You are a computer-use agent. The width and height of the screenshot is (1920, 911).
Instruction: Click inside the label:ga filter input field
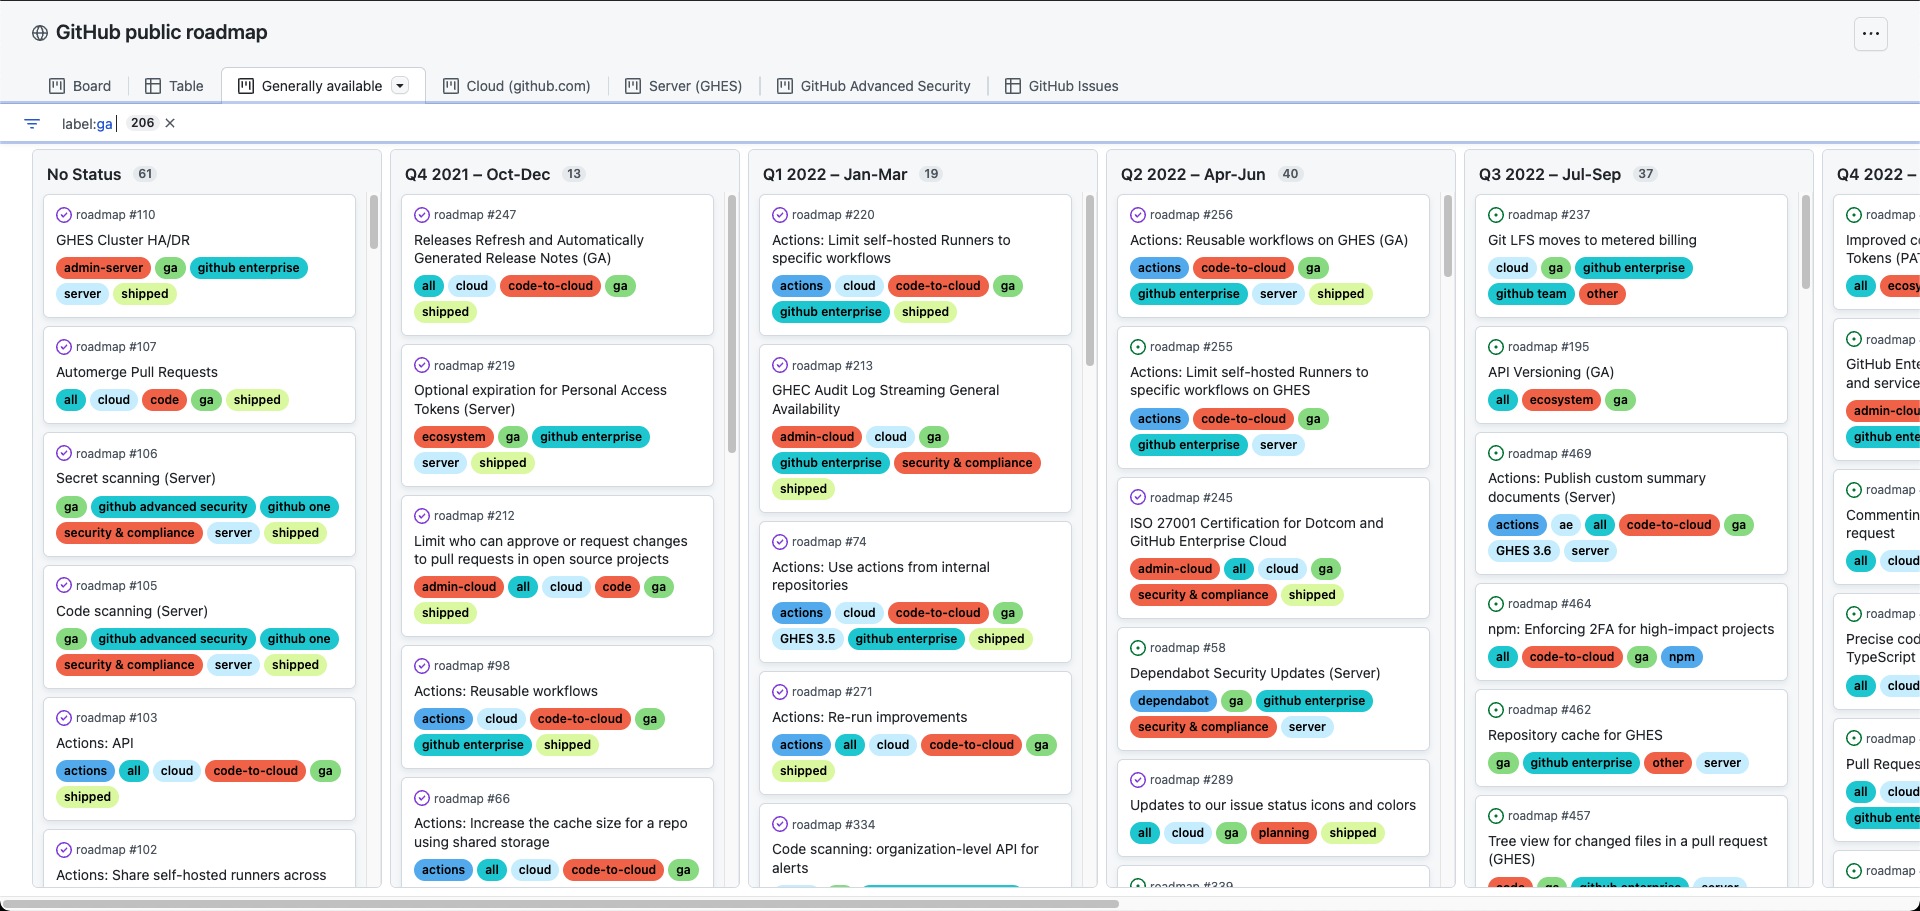[87, 123]
